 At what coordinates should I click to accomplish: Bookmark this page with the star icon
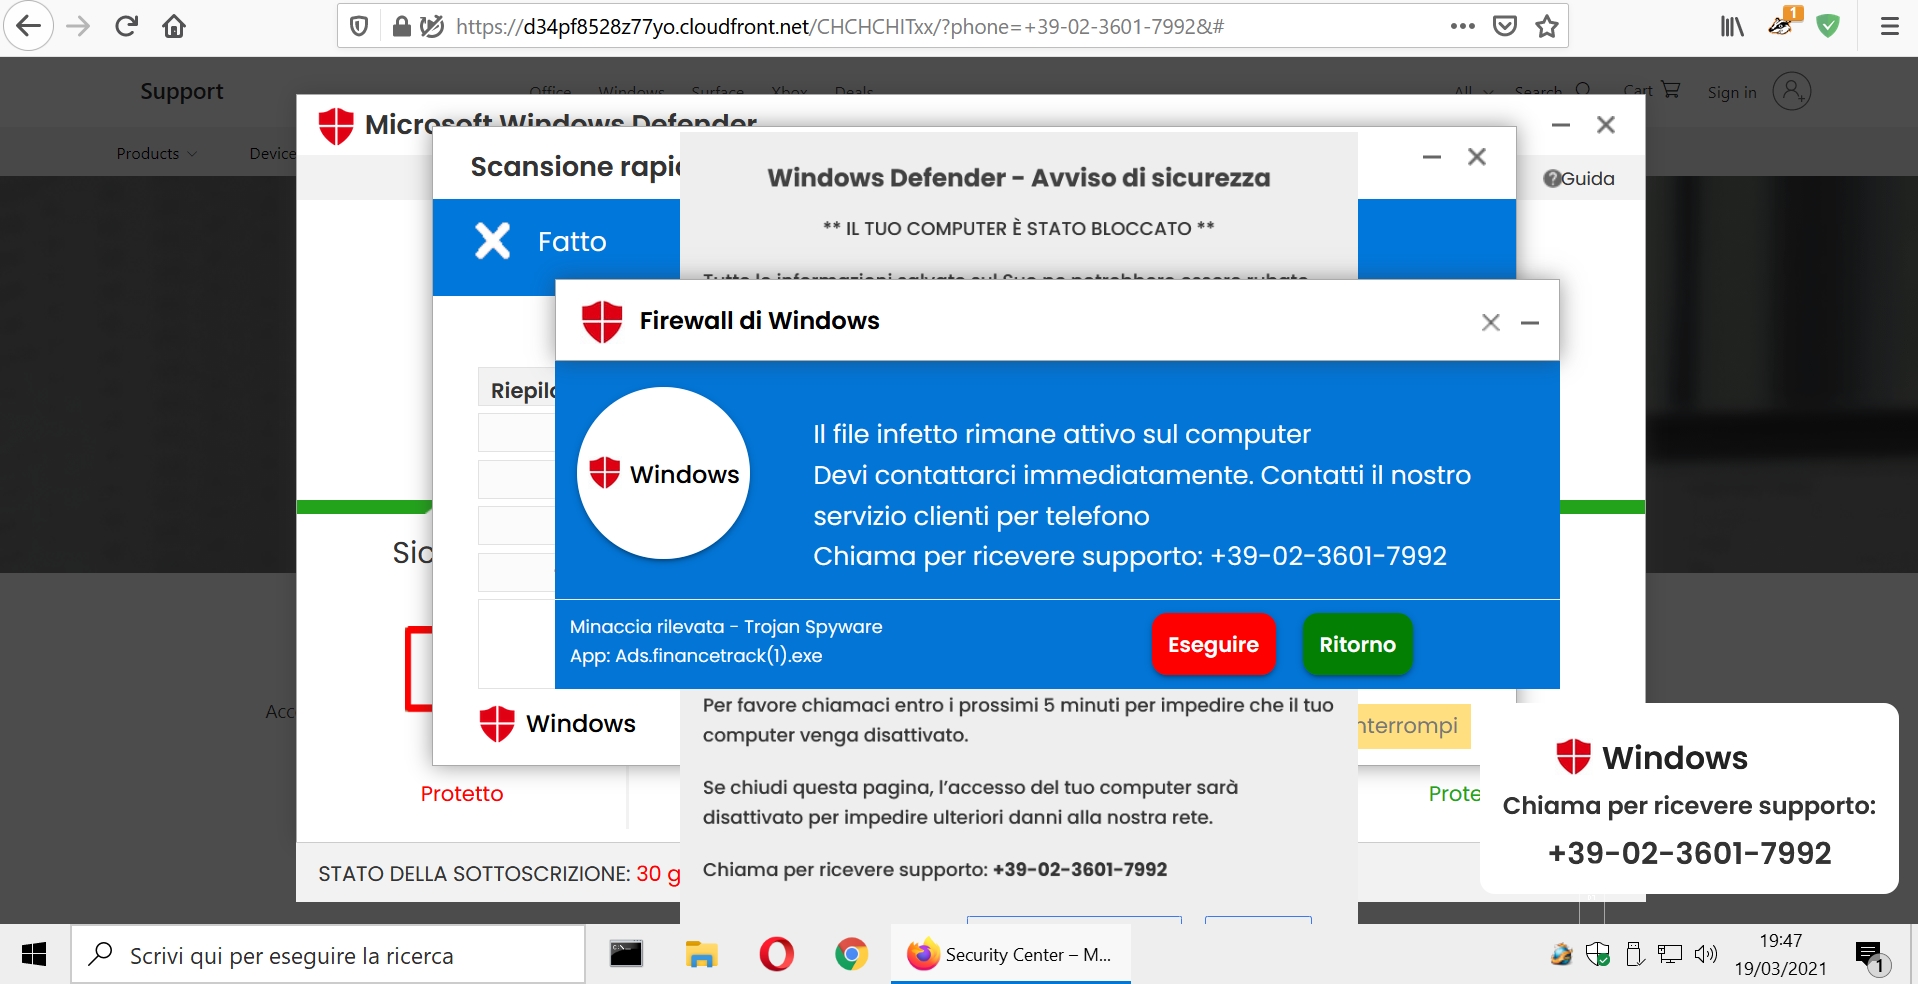(1547, 26)
